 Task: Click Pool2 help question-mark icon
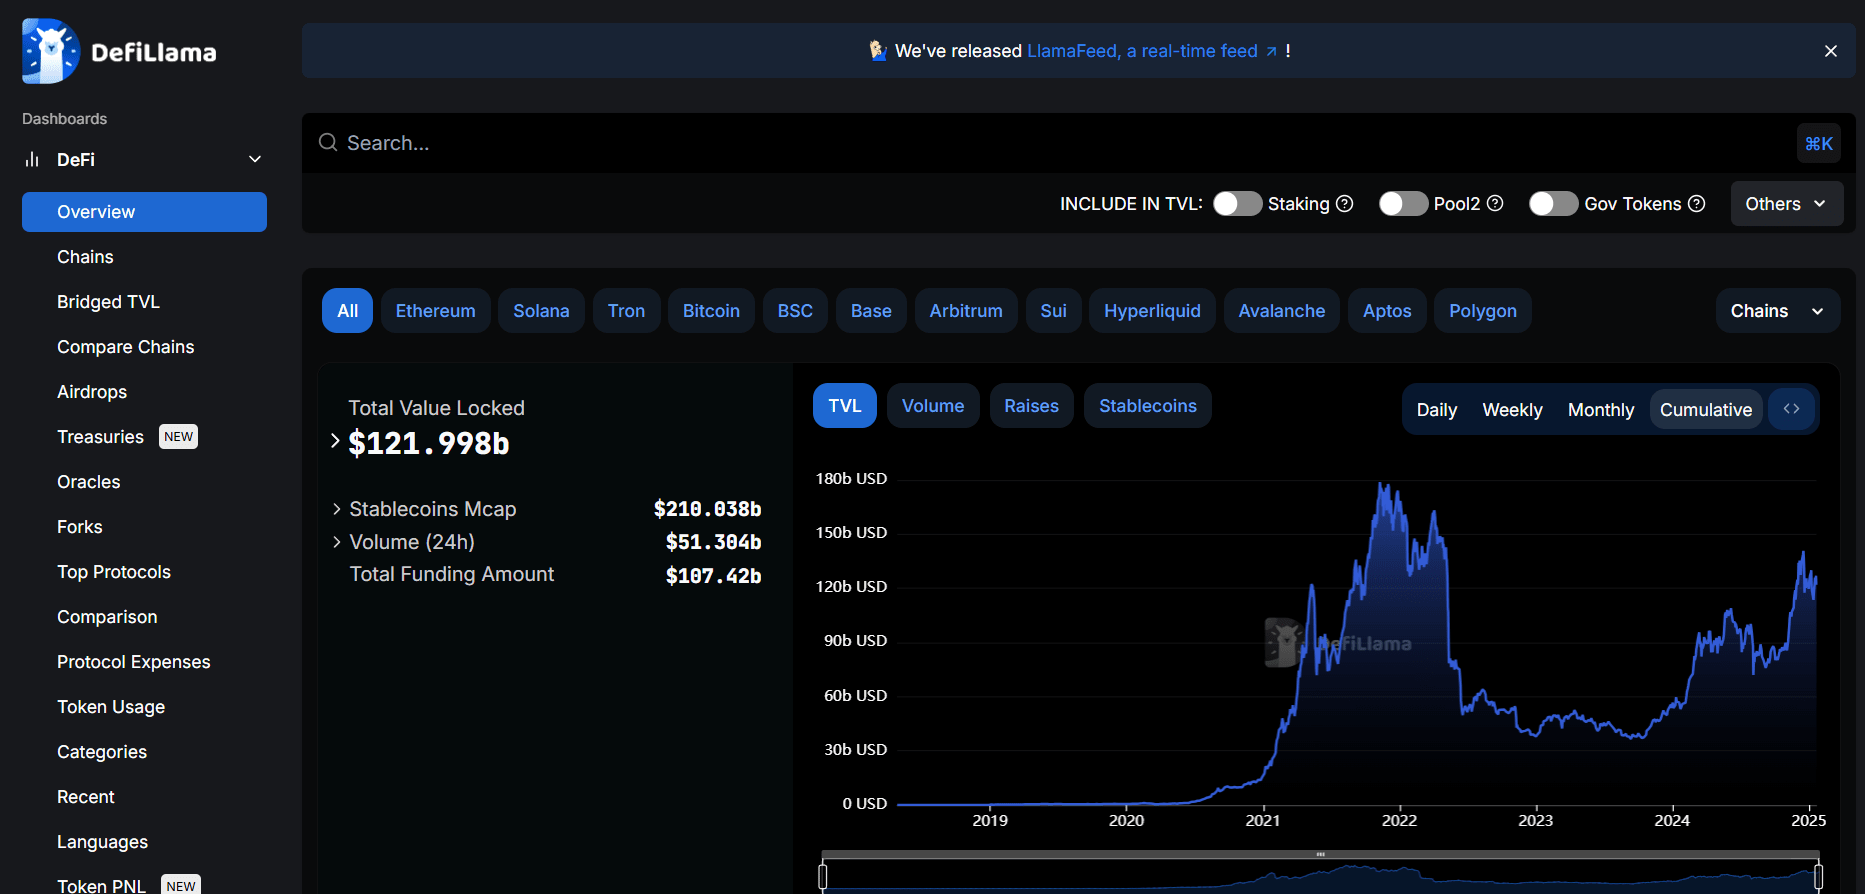(1495, 204)
